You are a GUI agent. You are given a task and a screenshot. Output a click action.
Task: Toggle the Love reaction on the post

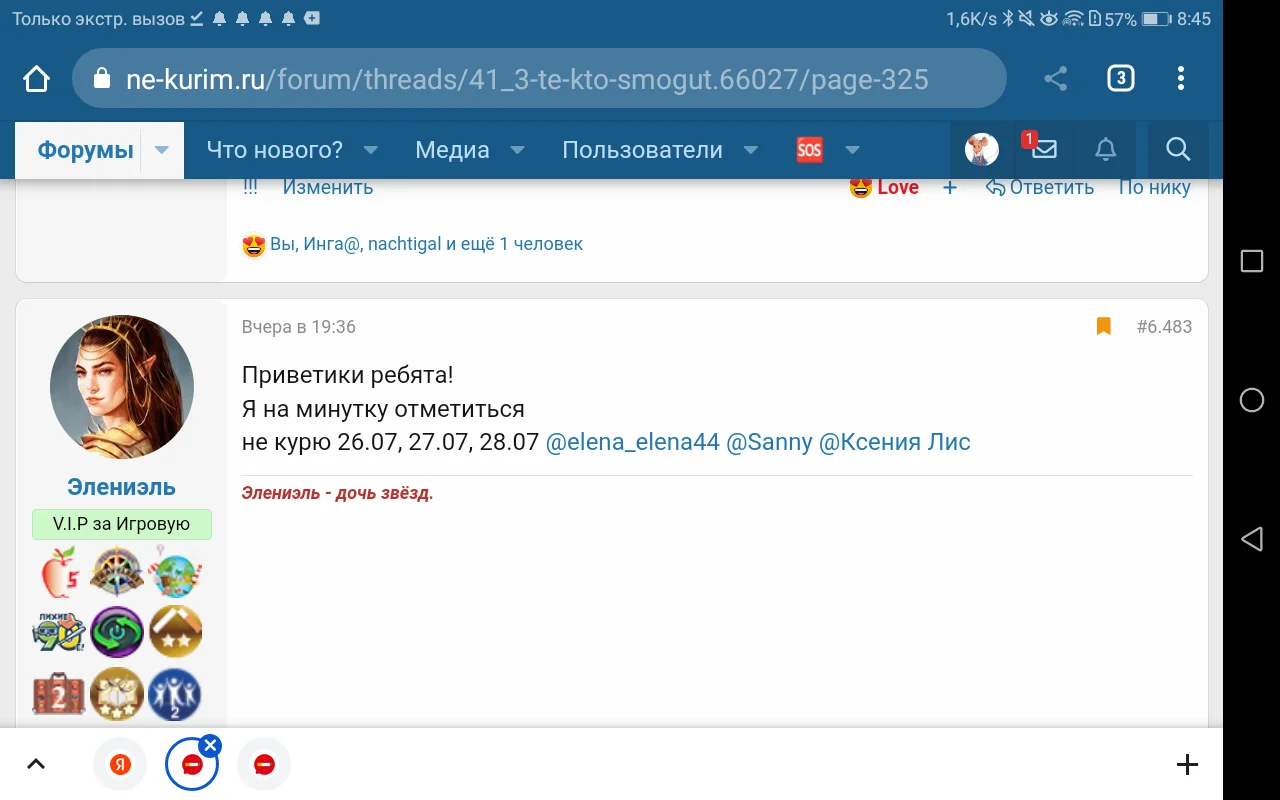coord(884,186)
